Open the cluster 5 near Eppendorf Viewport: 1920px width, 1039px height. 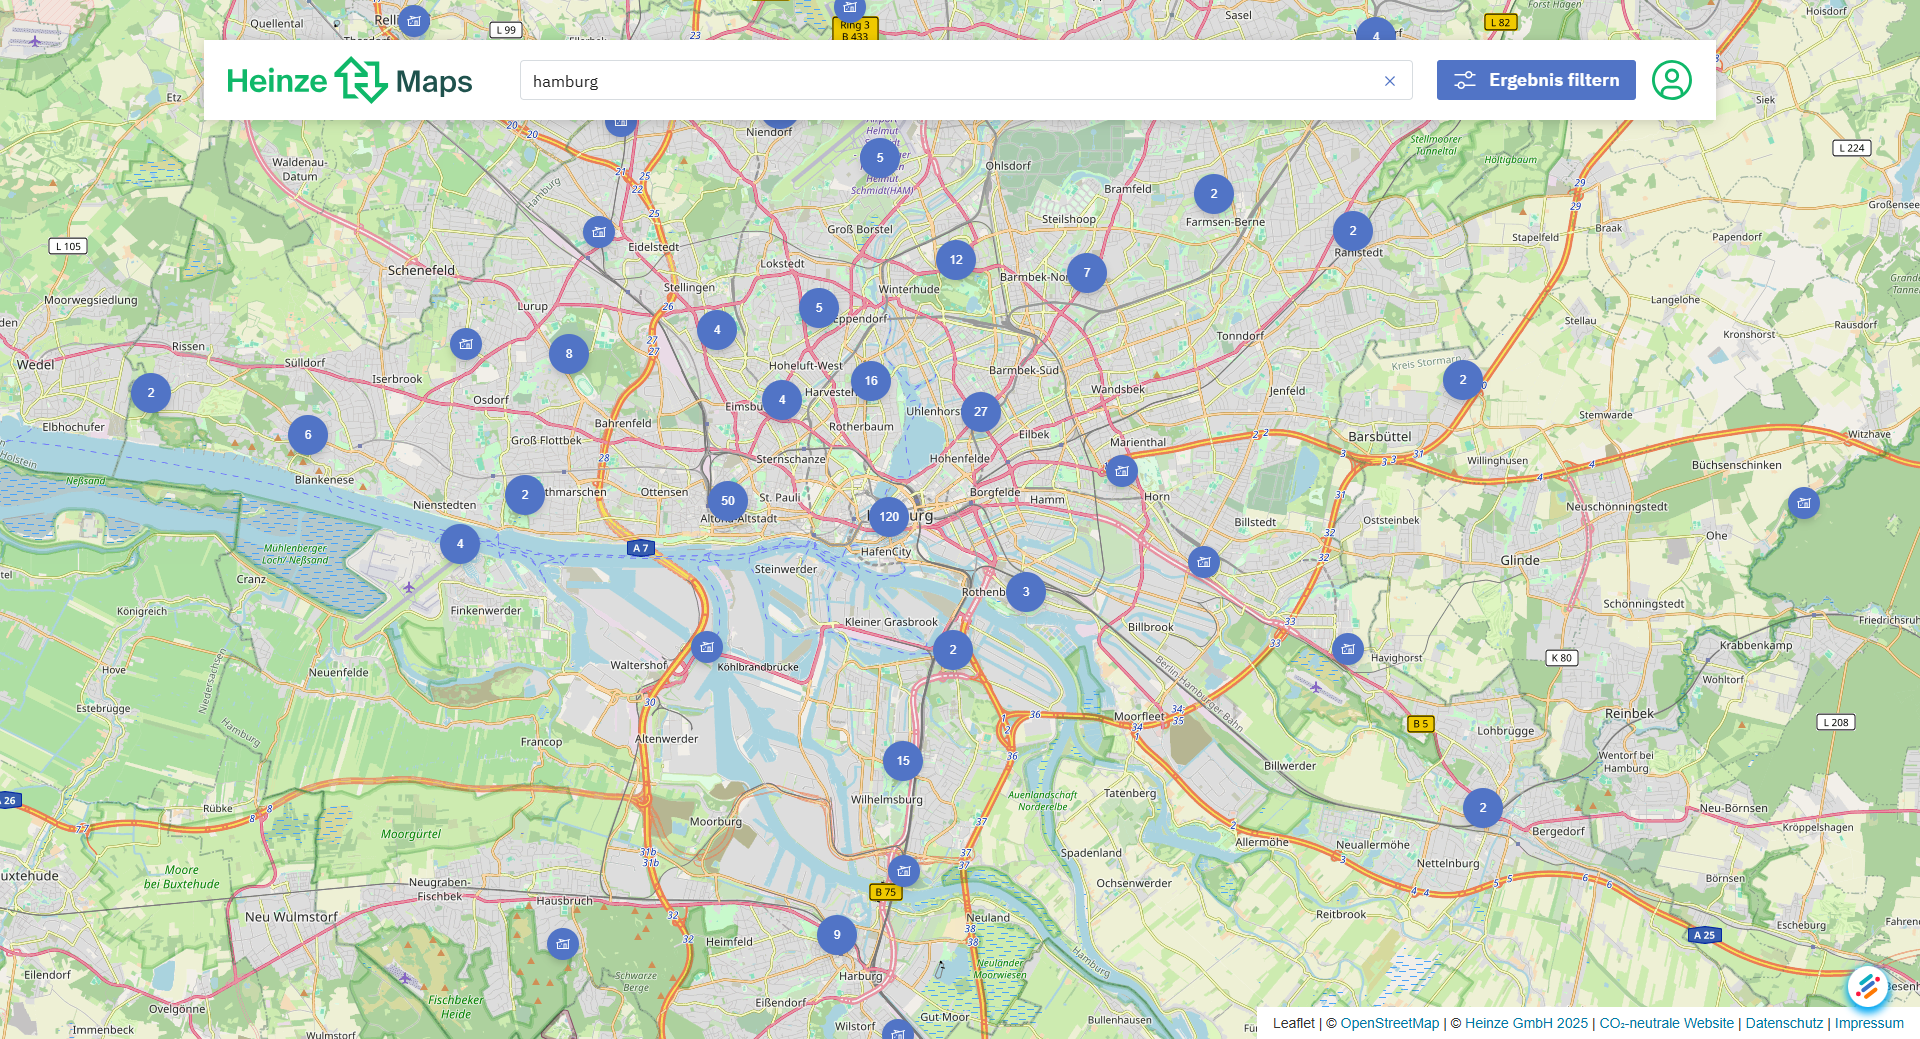point(819,308)
